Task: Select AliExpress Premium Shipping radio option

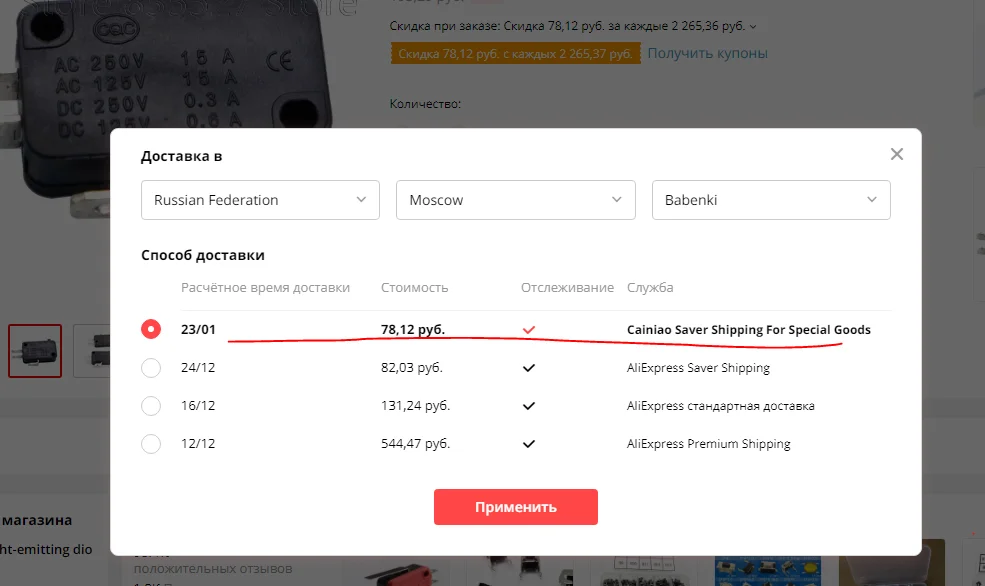Action: (x=151, y=444)
